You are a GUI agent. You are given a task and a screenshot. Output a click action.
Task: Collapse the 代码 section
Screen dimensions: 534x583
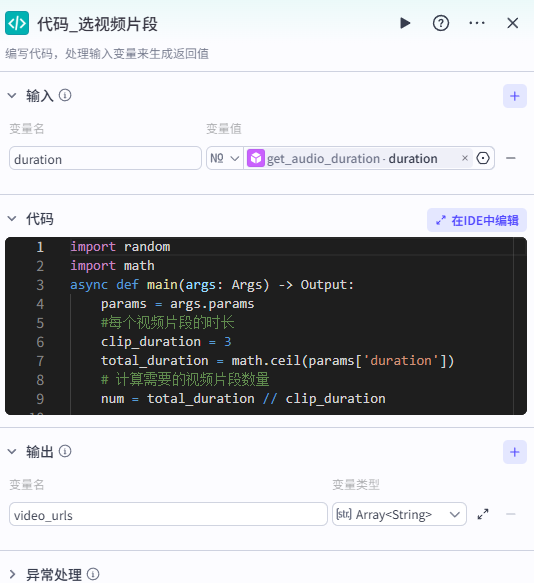12,219
